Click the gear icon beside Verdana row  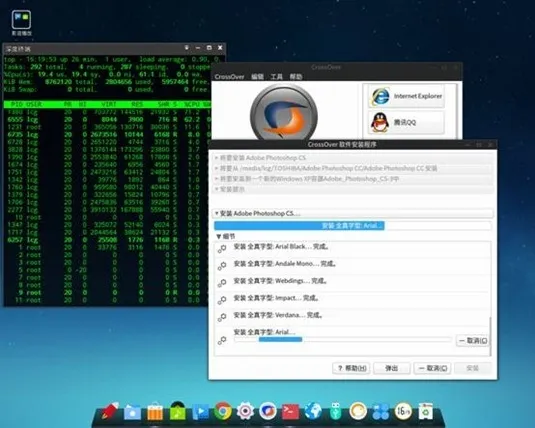click(x=222, y=317)
